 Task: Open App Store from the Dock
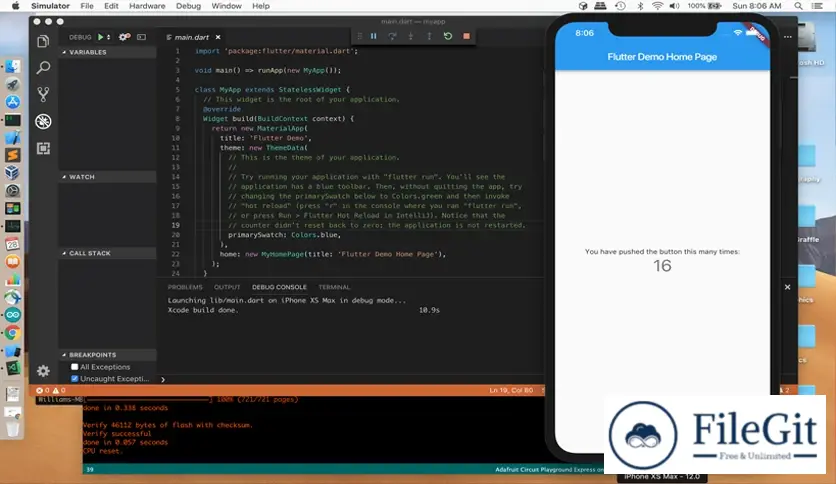point(13,102)
